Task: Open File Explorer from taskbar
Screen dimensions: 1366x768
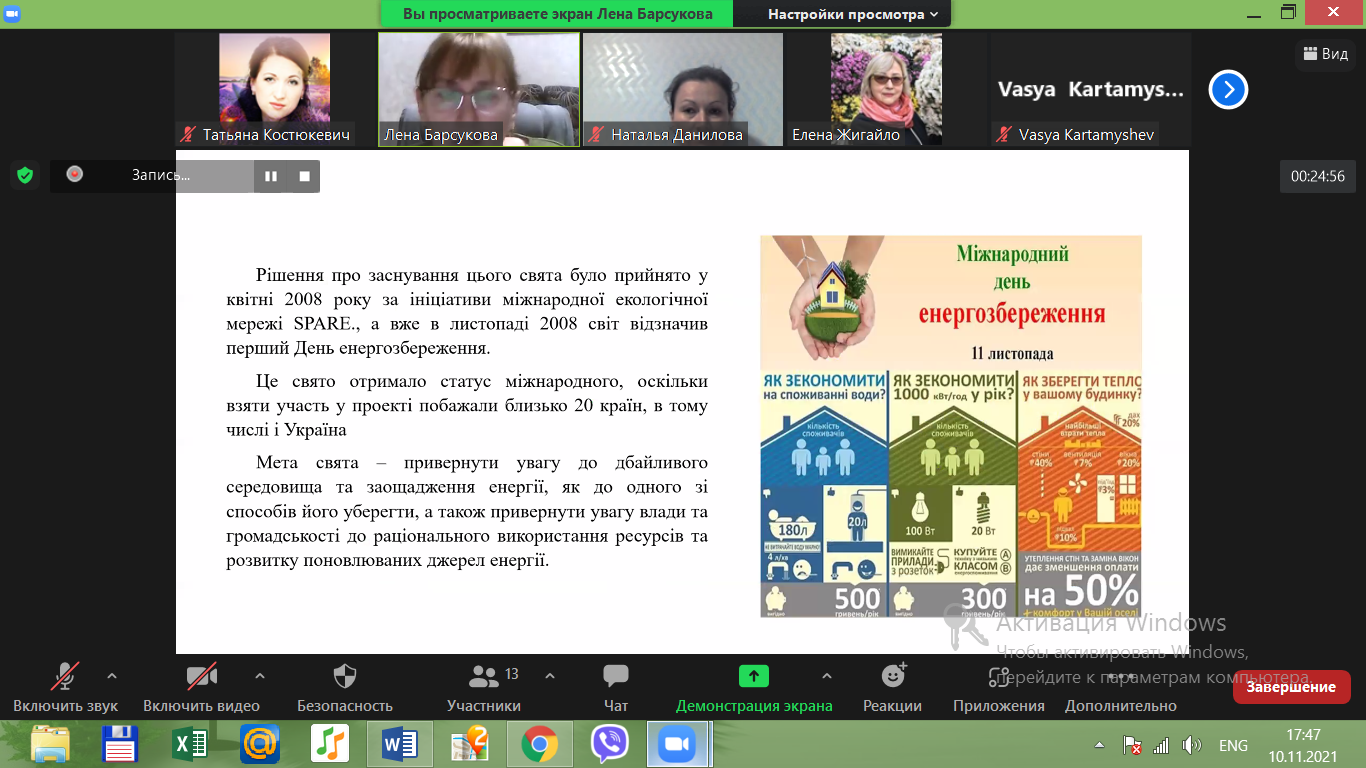Action: [50, 745]
